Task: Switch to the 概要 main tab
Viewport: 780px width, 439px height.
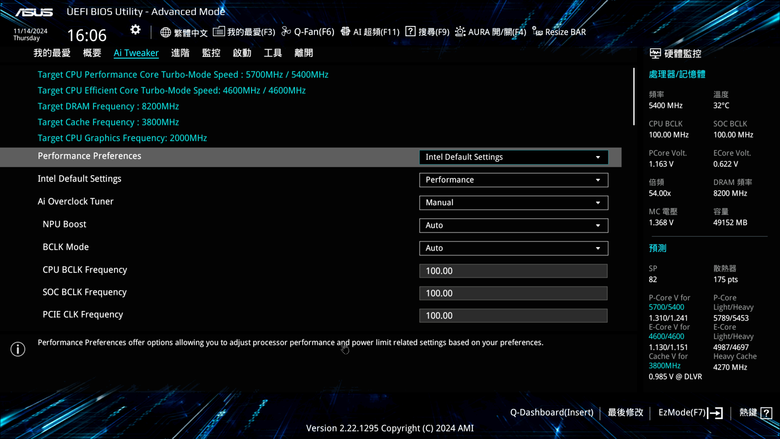Action: pyautogui.click(x=92, y=53)
